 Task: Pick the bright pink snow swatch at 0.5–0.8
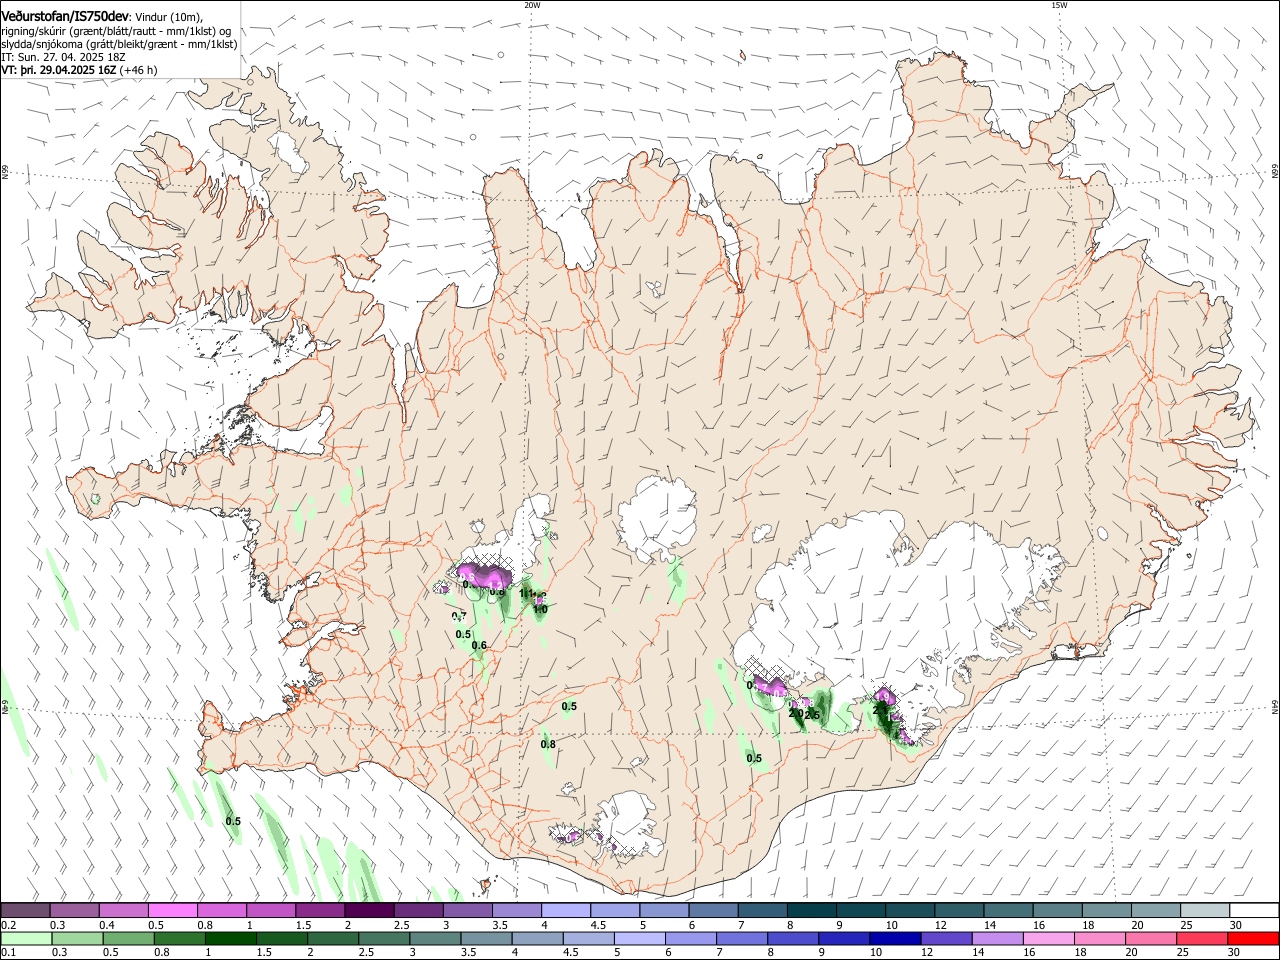click(173, 911)
